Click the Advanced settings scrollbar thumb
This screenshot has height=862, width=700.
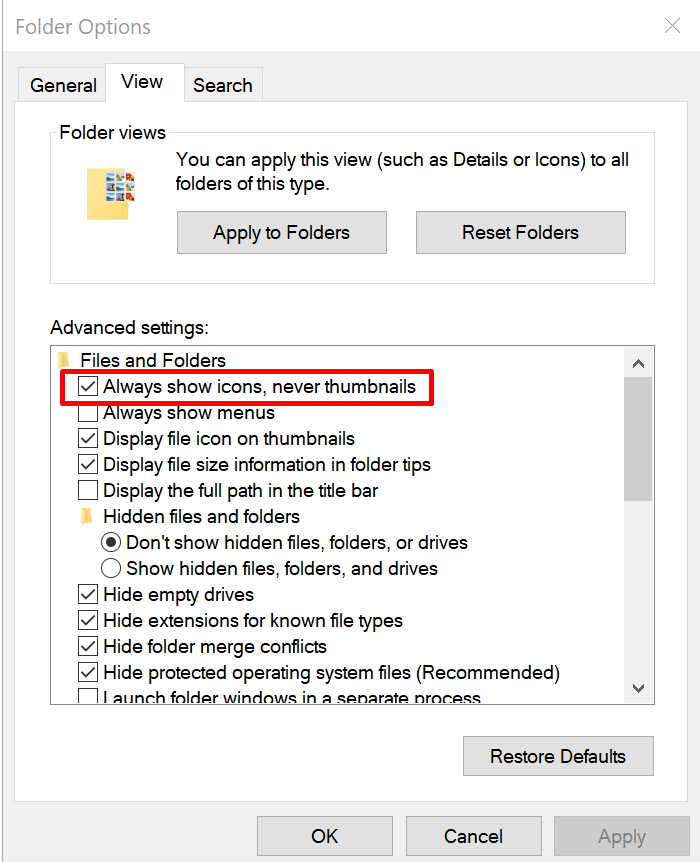[x=638, y=438]
